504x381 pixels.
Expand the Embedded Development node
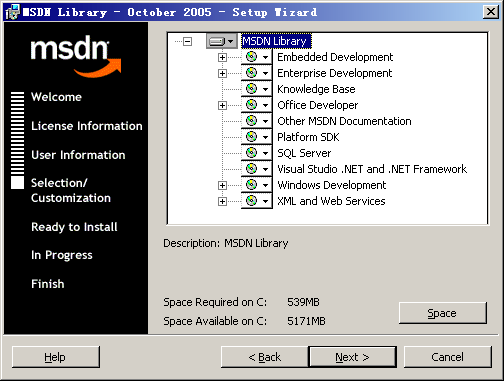point(222,57)
